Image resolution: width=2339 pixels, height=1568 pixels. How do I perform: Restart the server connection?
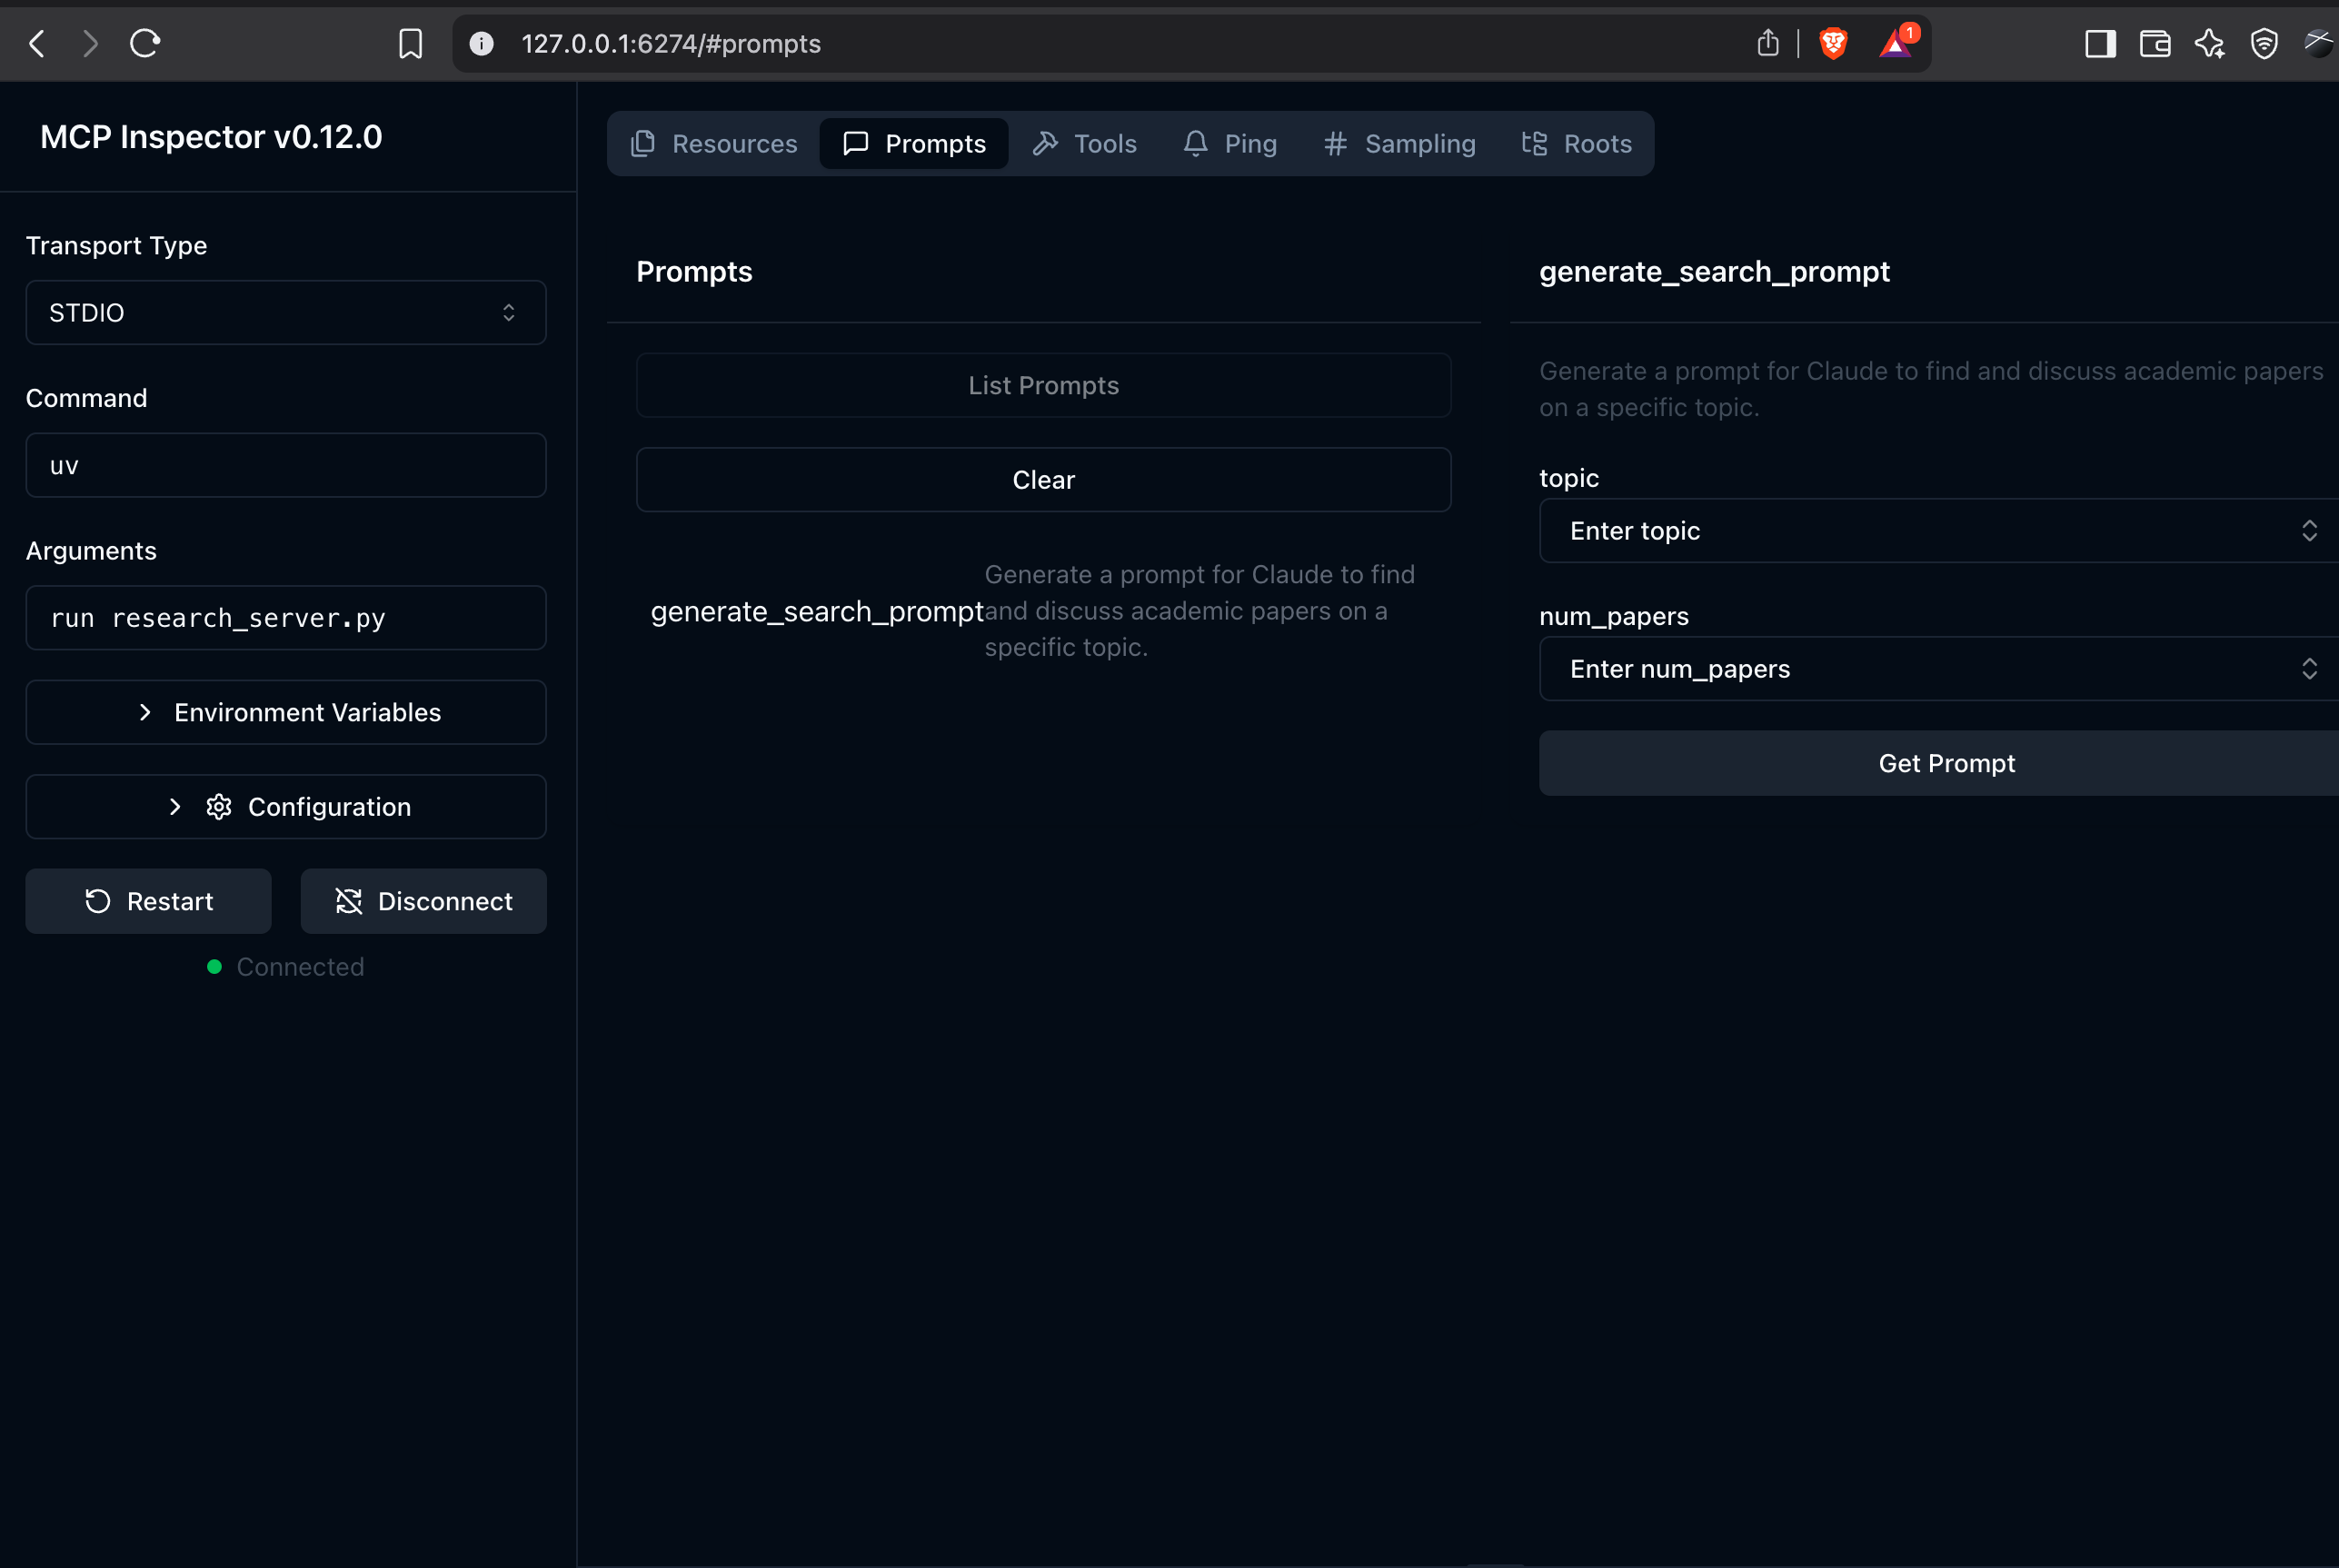point(148,901)
